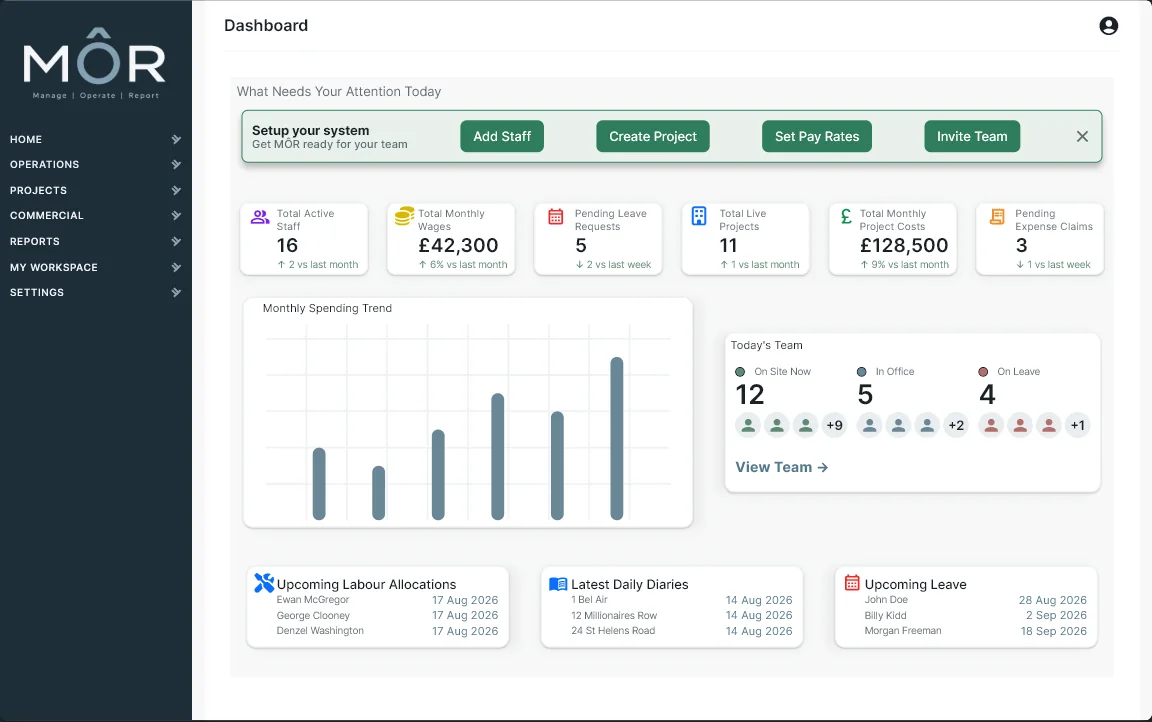Click the 12 On Site Now count

[749, 394]
